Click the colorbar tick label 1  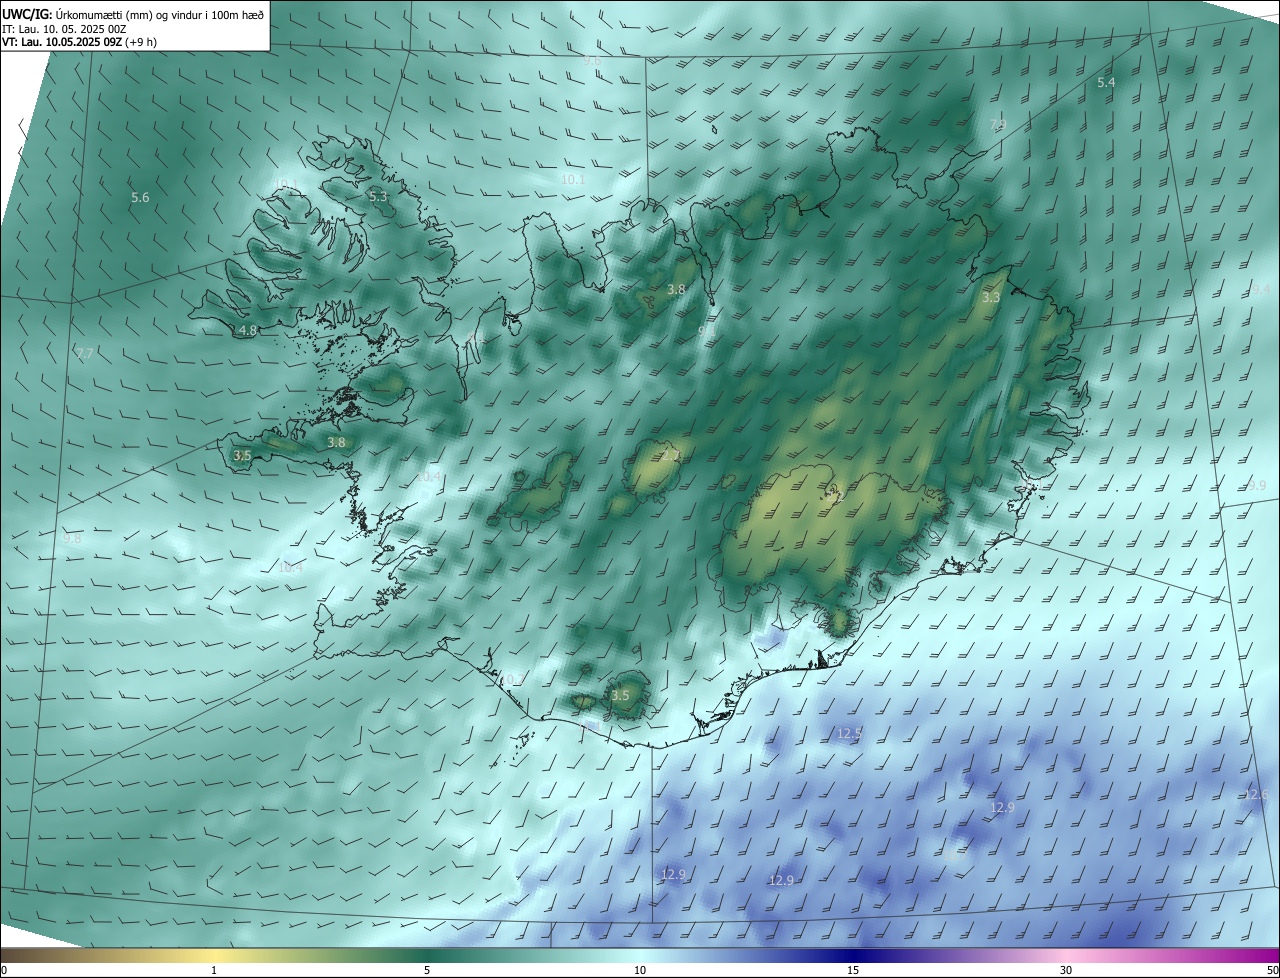(214, 970)
